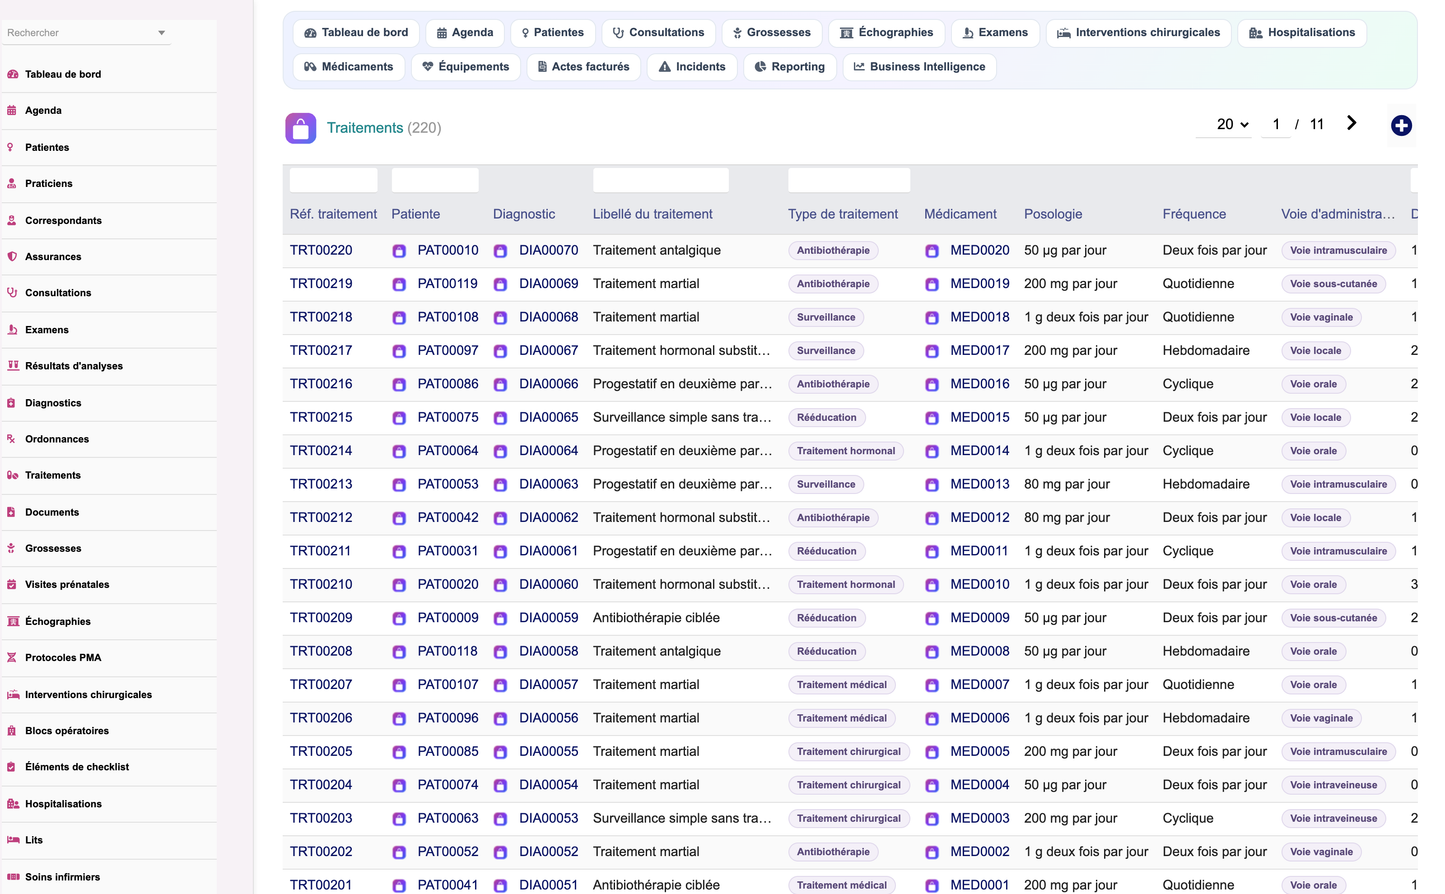The width and height of the screenshot is (1445, 894).
Task: Click medication icon beside MED0002
Action: pyautogui.click(x=932, y=852)
